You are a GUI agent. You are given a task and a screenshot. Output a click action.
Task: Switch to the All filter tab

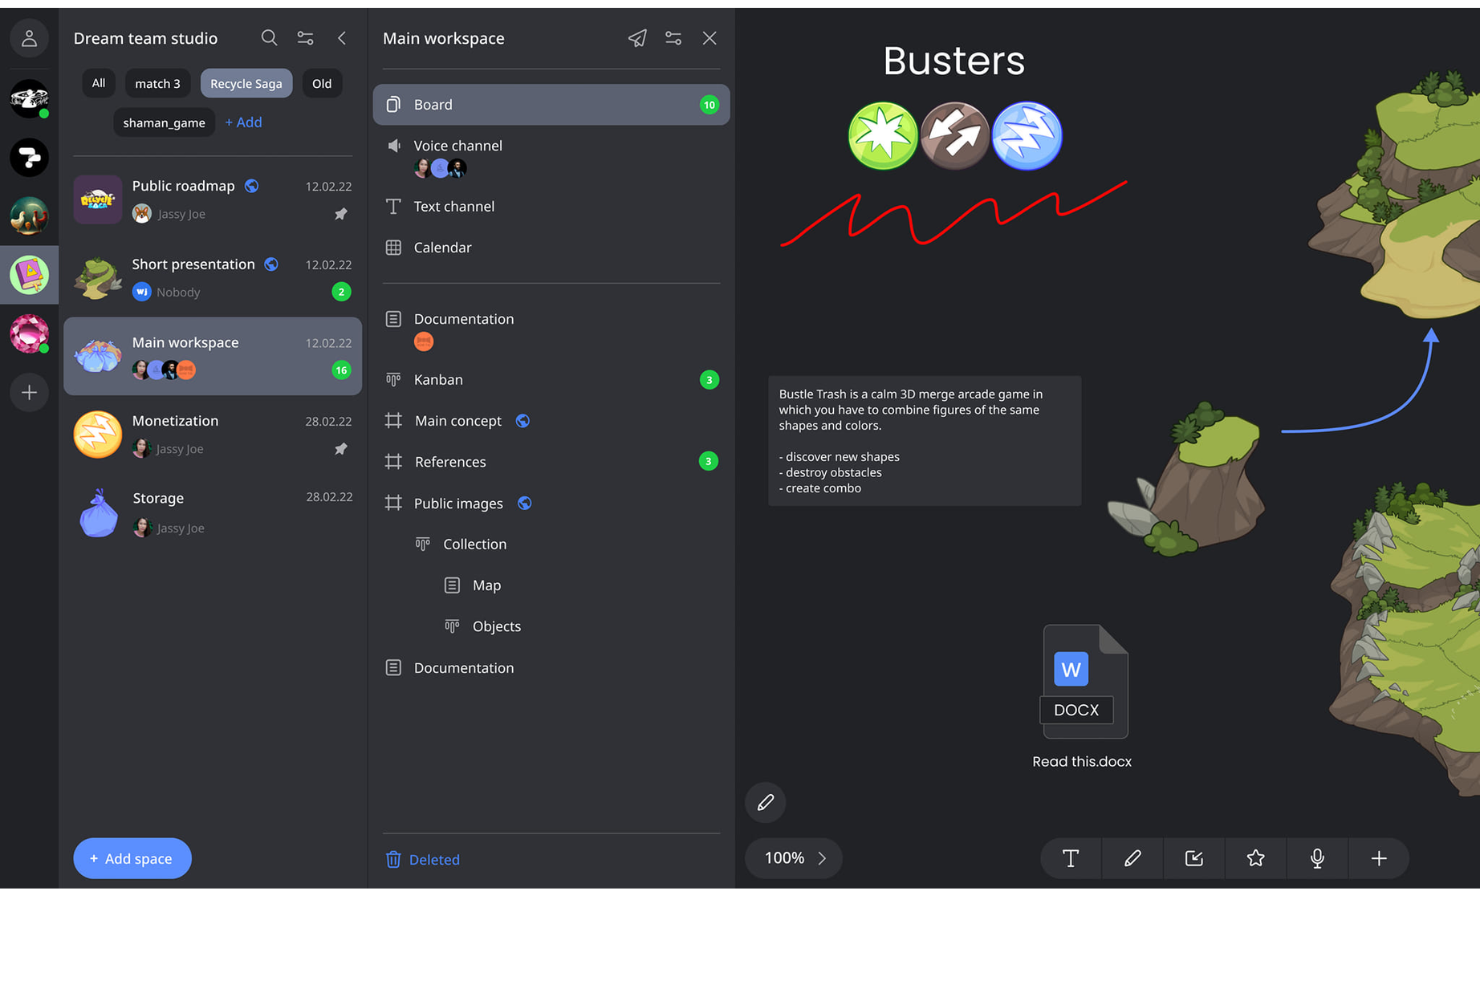98,83
